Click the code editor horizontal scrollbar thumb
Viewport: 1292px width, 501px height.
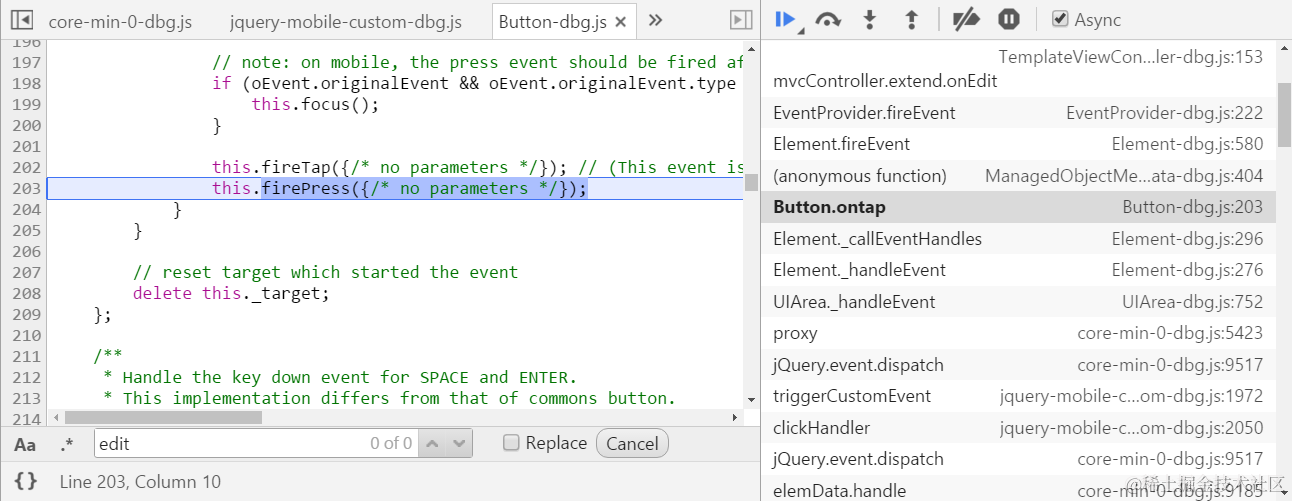(x=163, y=418)
